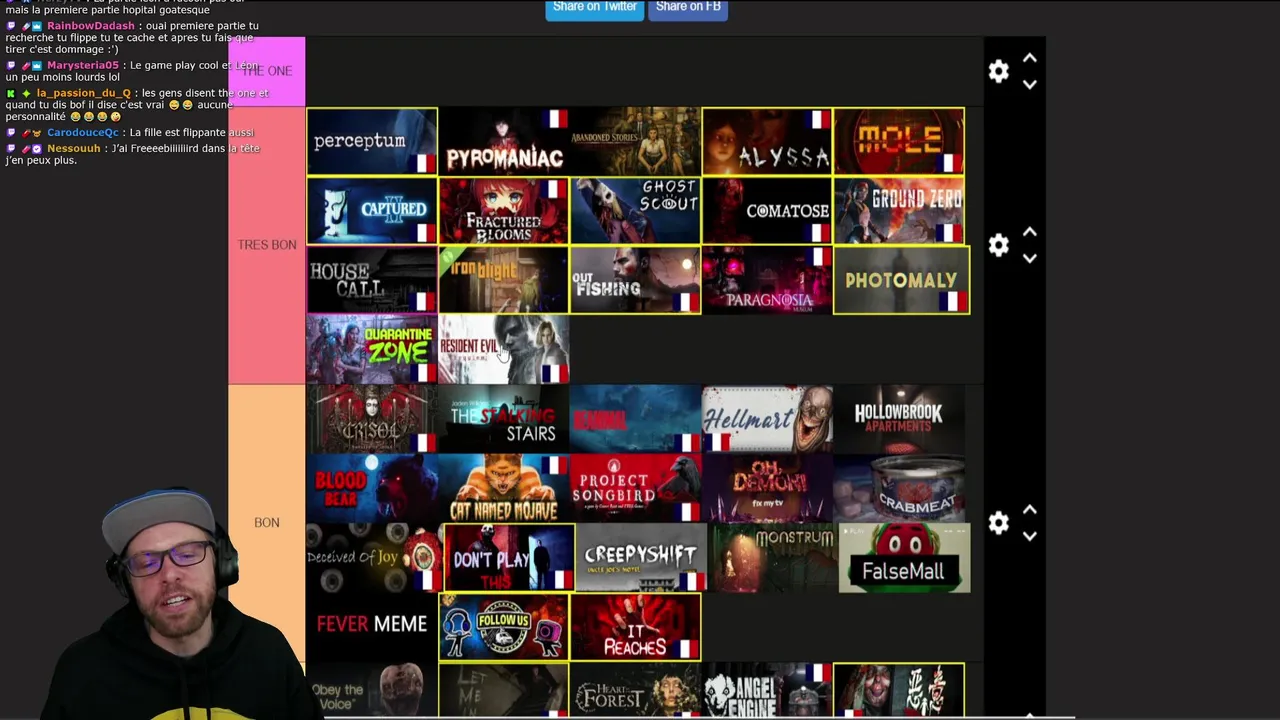Screen dimensions: 1280x720
Task: Pick the Comatose game tile
Action: (767, 211)
